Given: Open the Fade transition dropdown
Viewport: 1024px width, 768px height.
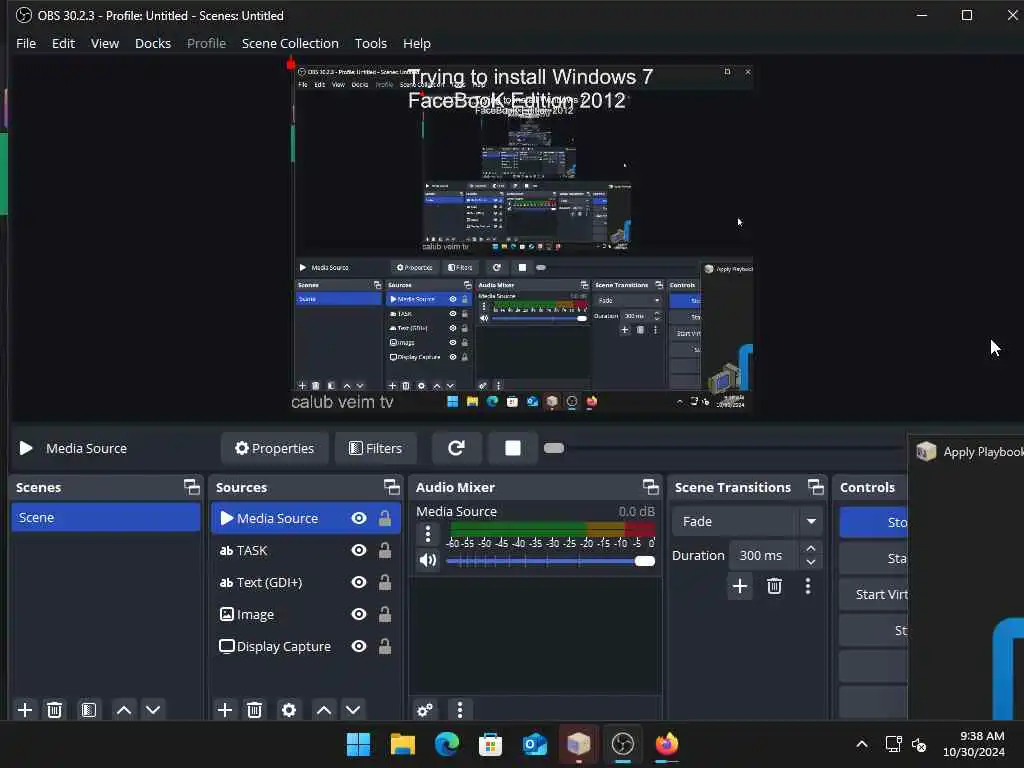Looking at the screenshot, I should pyautogui.click(x=746, y=521).
